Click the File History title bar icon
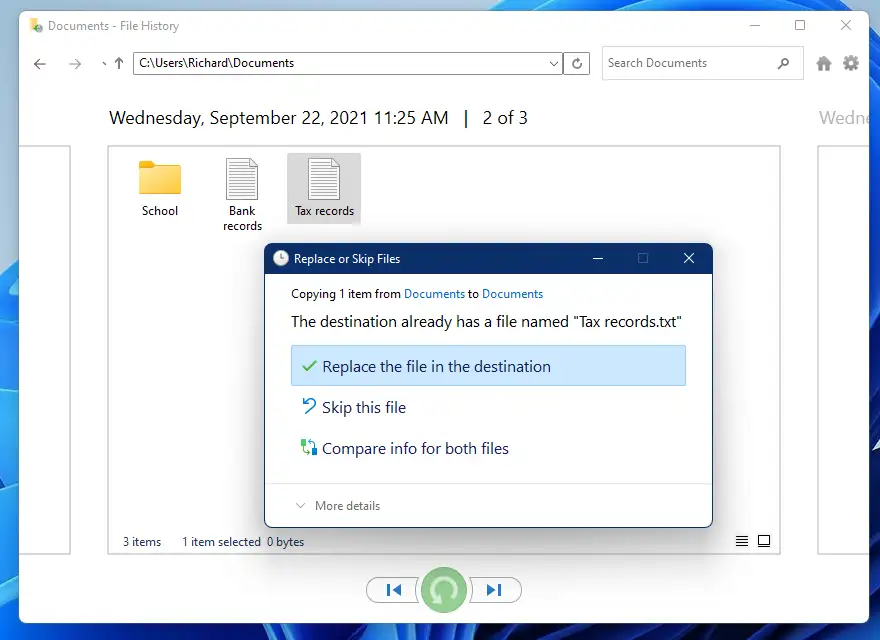Image resolution: width=880 pixels, height=640 pixels. click(36, 25)
